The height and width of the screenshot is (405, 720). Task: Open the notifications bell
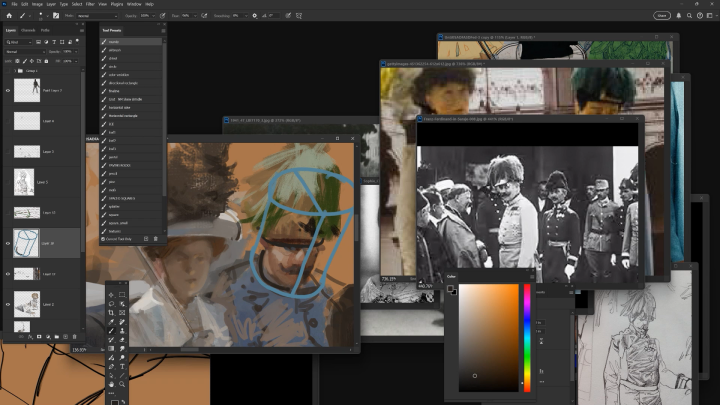[679, 16]
